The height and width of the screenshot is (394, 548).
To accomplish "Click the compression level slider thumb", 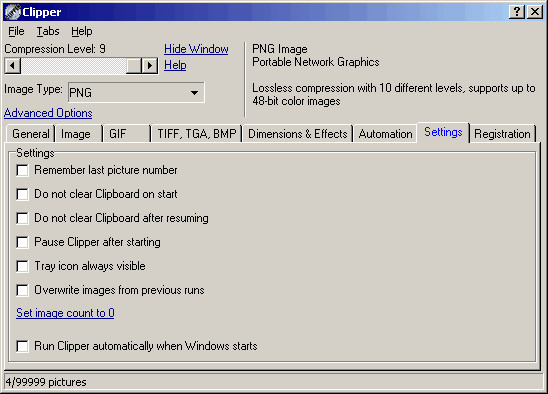I will click(x=134, y=65).
